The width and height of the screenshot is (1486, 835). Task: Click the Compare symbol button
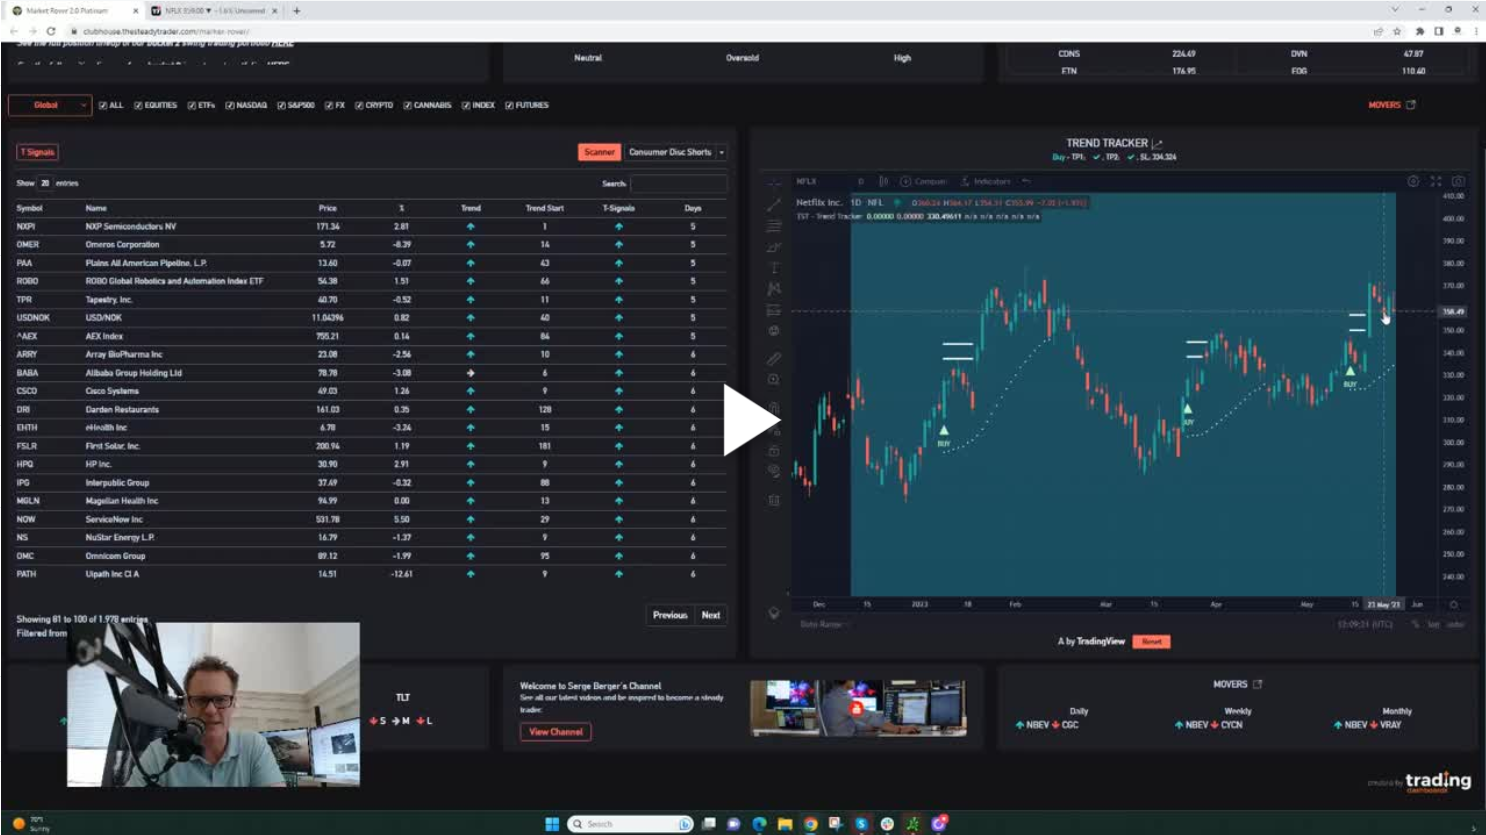923,181
